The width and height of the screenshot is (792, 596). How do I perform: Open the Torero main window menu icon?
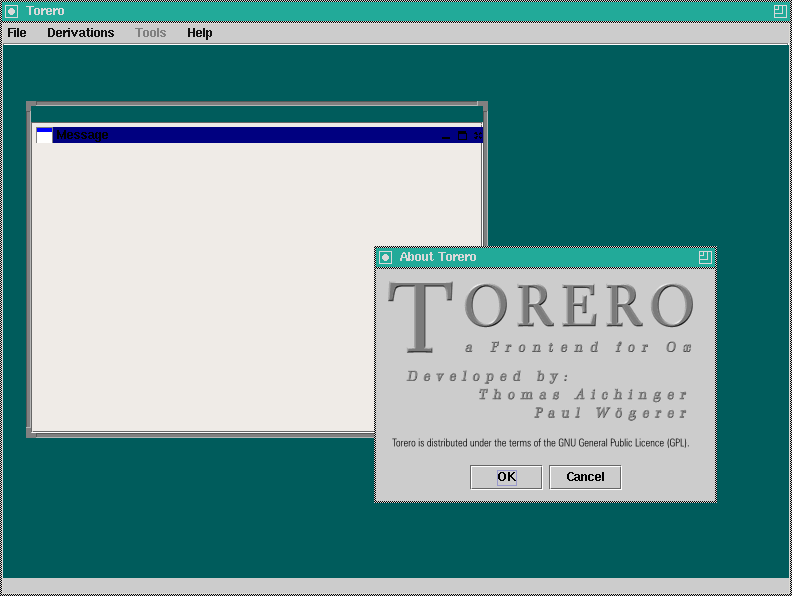(x=12, y=11)
